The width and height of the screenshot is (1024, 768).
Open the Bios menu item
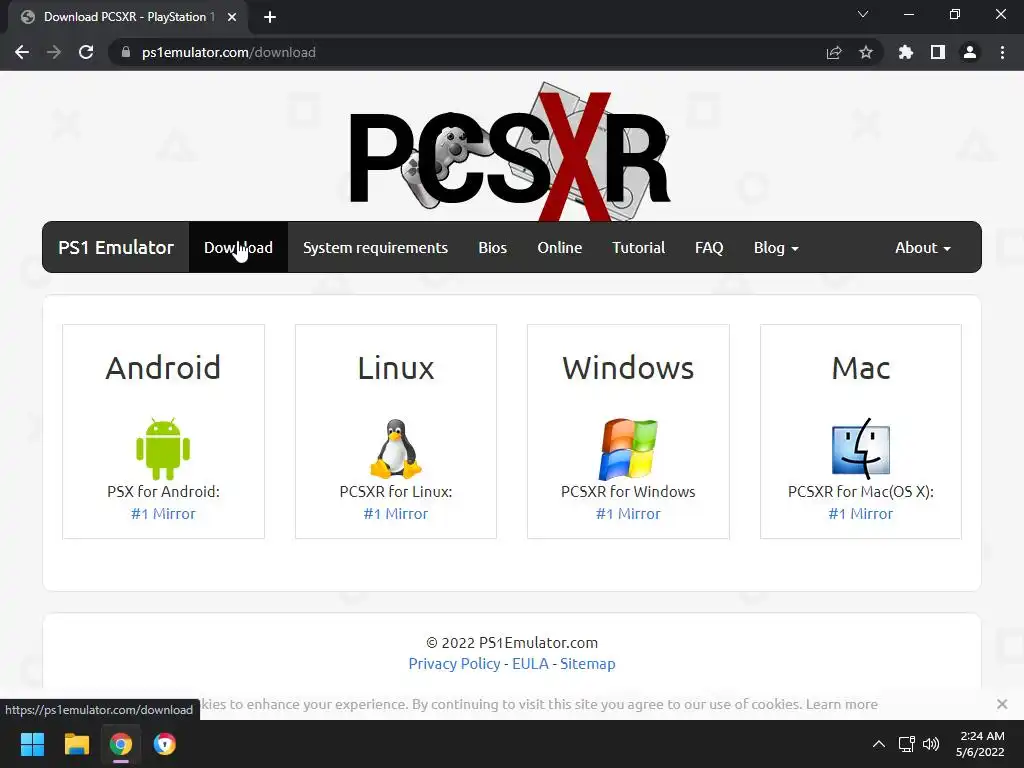492,248
